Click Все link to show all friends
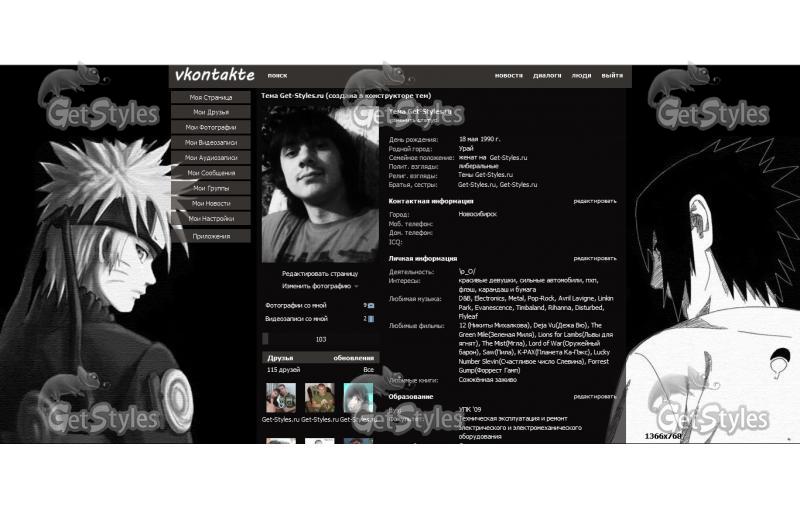800x509 pixels. [x=368, y=370]
